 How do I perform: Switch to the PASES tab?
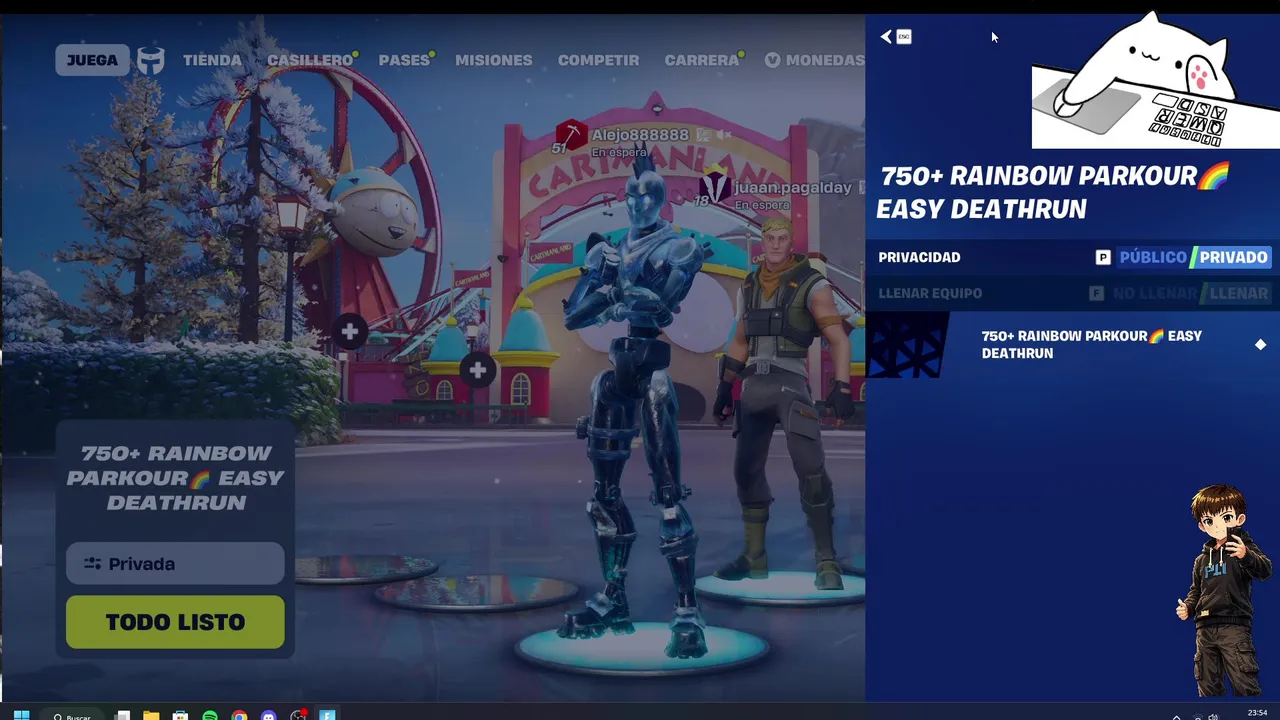pyautogui.click(x=404, y=60)
